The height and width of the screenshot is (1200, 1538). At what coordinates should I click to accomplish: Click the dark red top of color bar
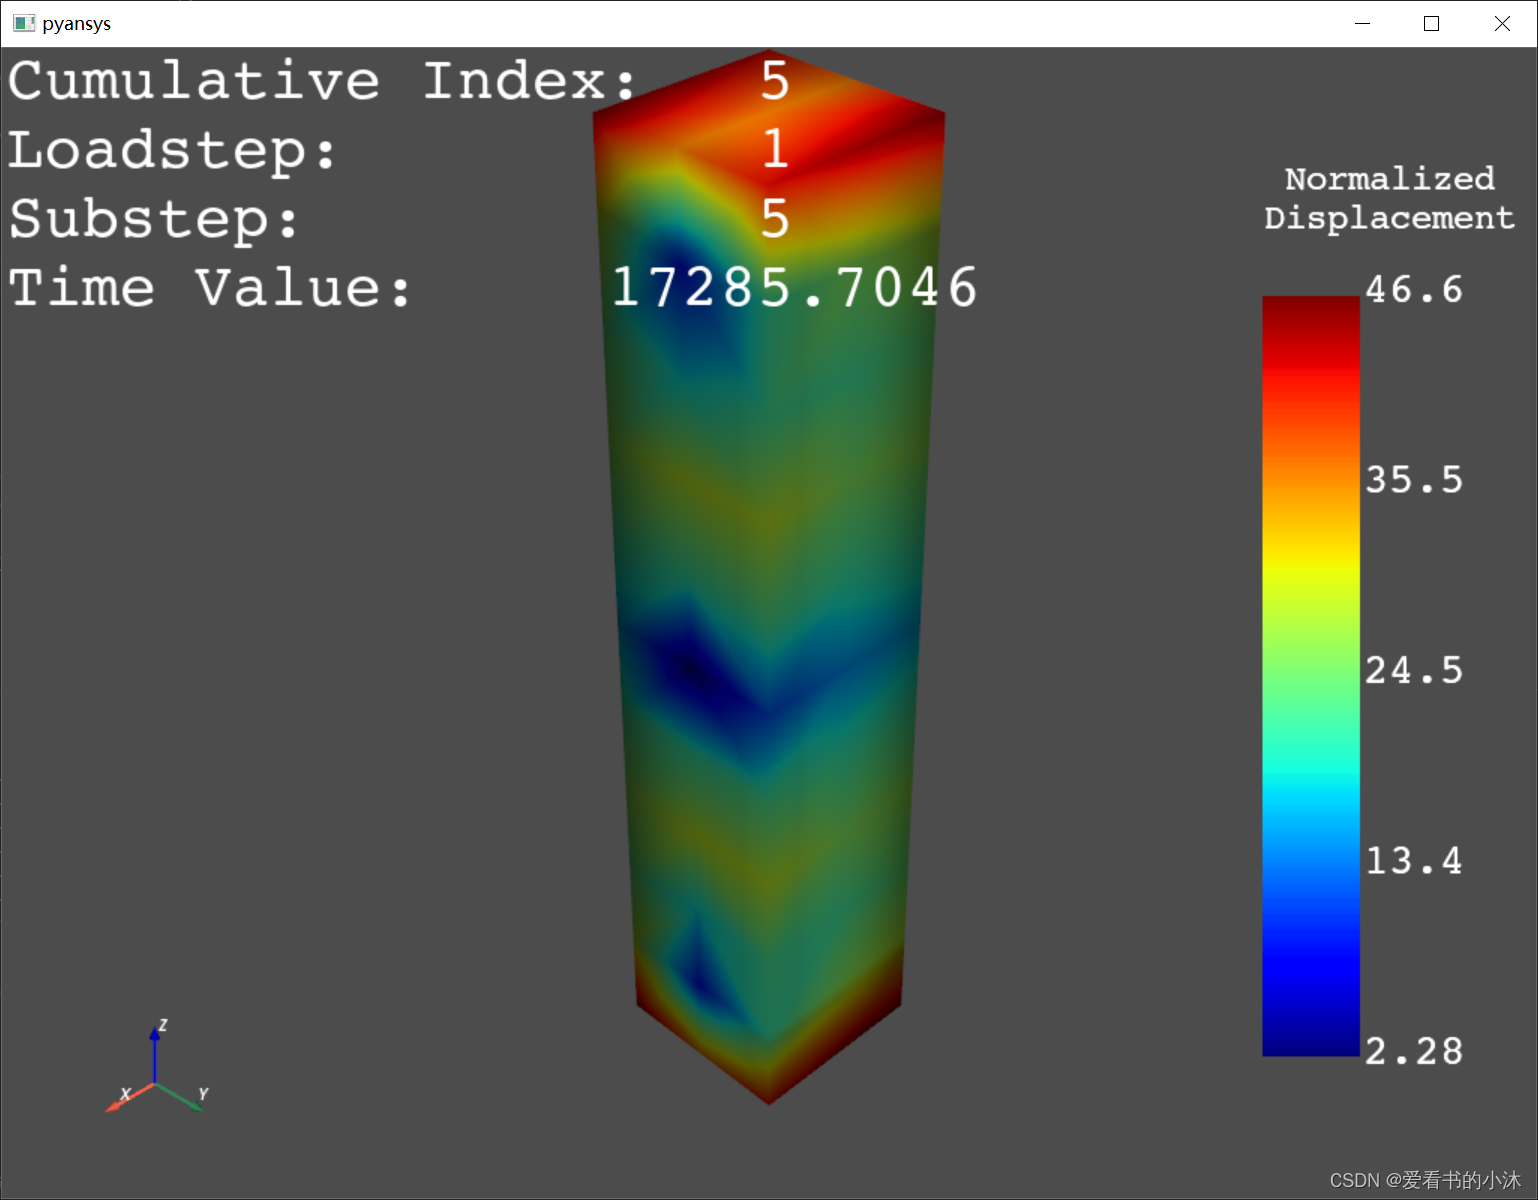1310,312
